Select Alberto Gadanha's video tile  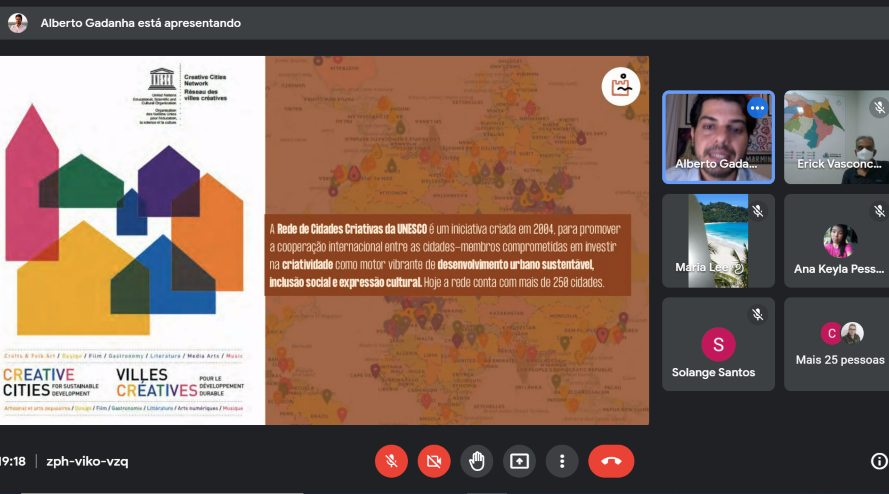(717, 137)
